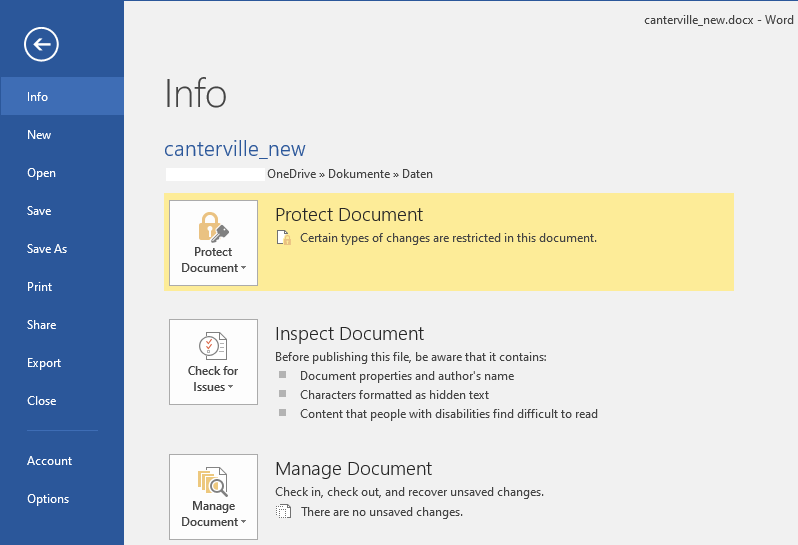Open the Print section

[x=39, y=287]
